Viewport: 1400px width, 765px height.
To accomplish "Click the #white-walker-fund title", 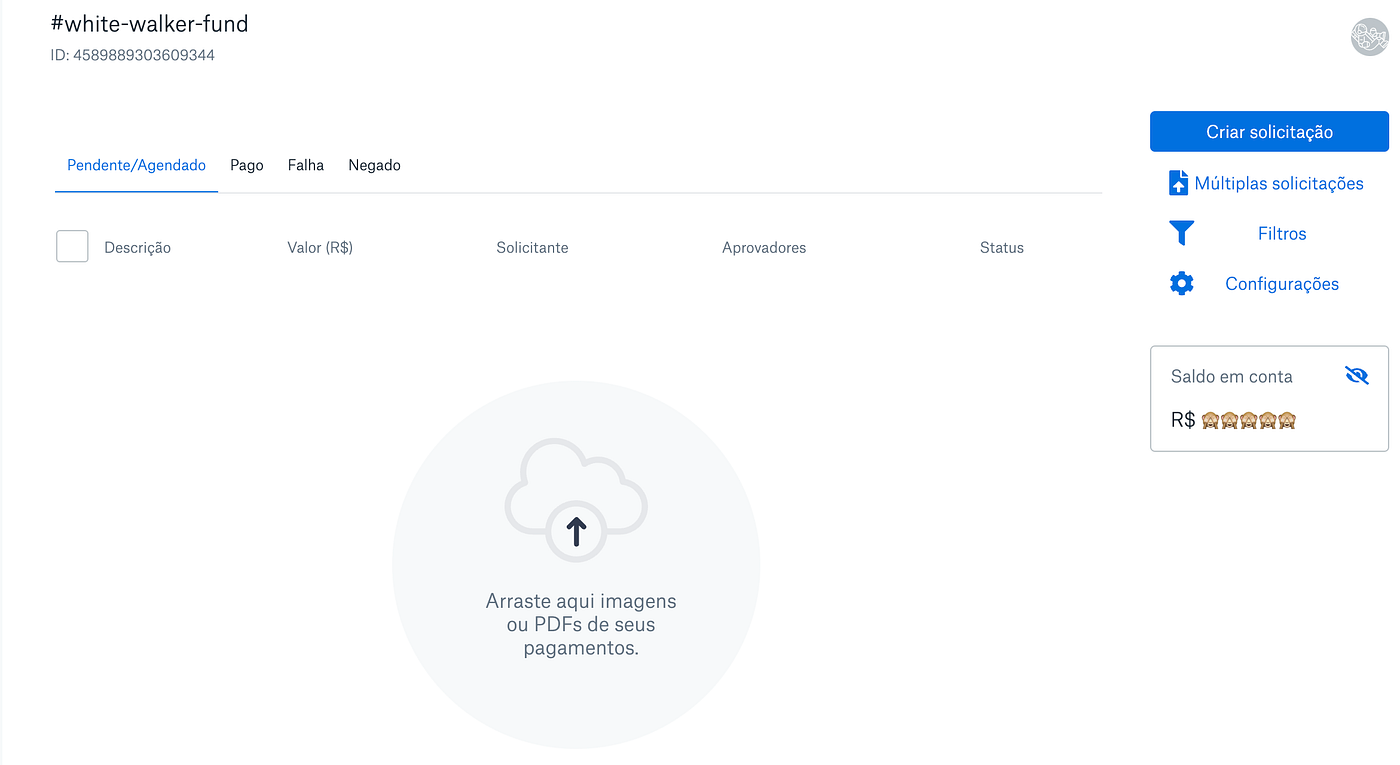I will [x=149, y=24].
